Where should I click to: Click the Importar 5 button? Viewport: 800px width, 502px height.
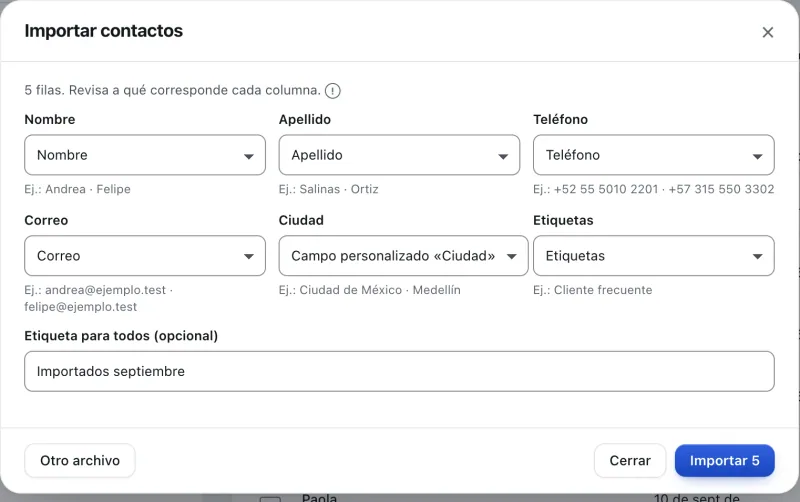tap(724, 461)
